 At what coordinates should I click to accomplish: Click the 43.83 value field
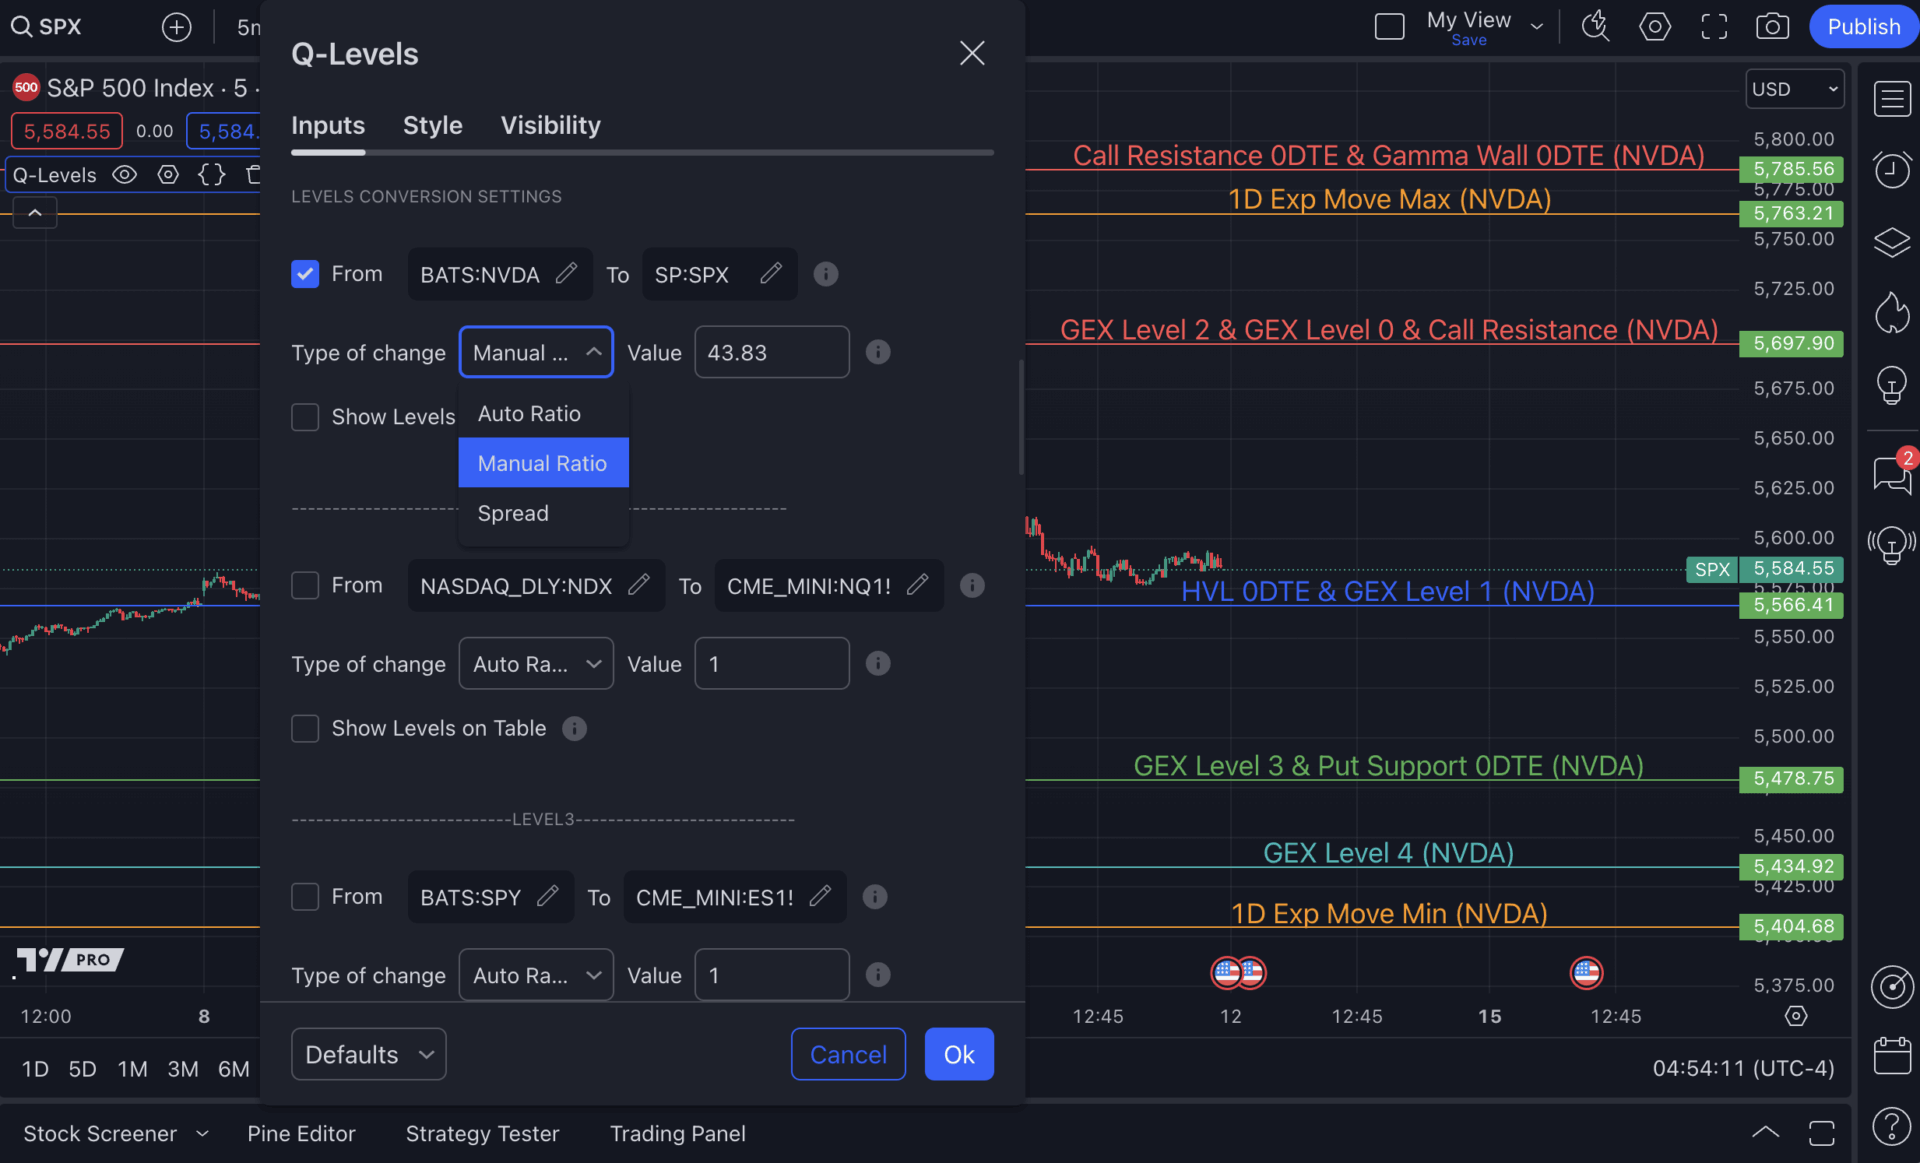(x=772, y=352)
